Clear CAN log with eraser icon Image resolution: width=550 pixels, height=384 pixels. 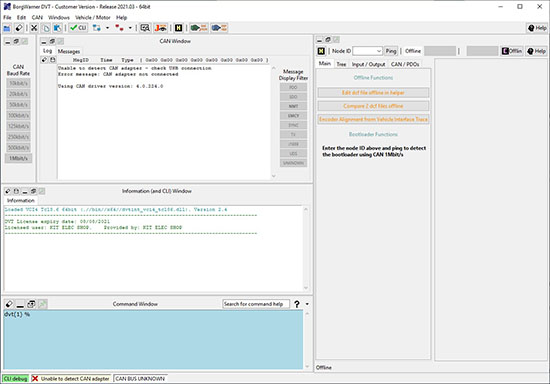(x=44, y=60)
